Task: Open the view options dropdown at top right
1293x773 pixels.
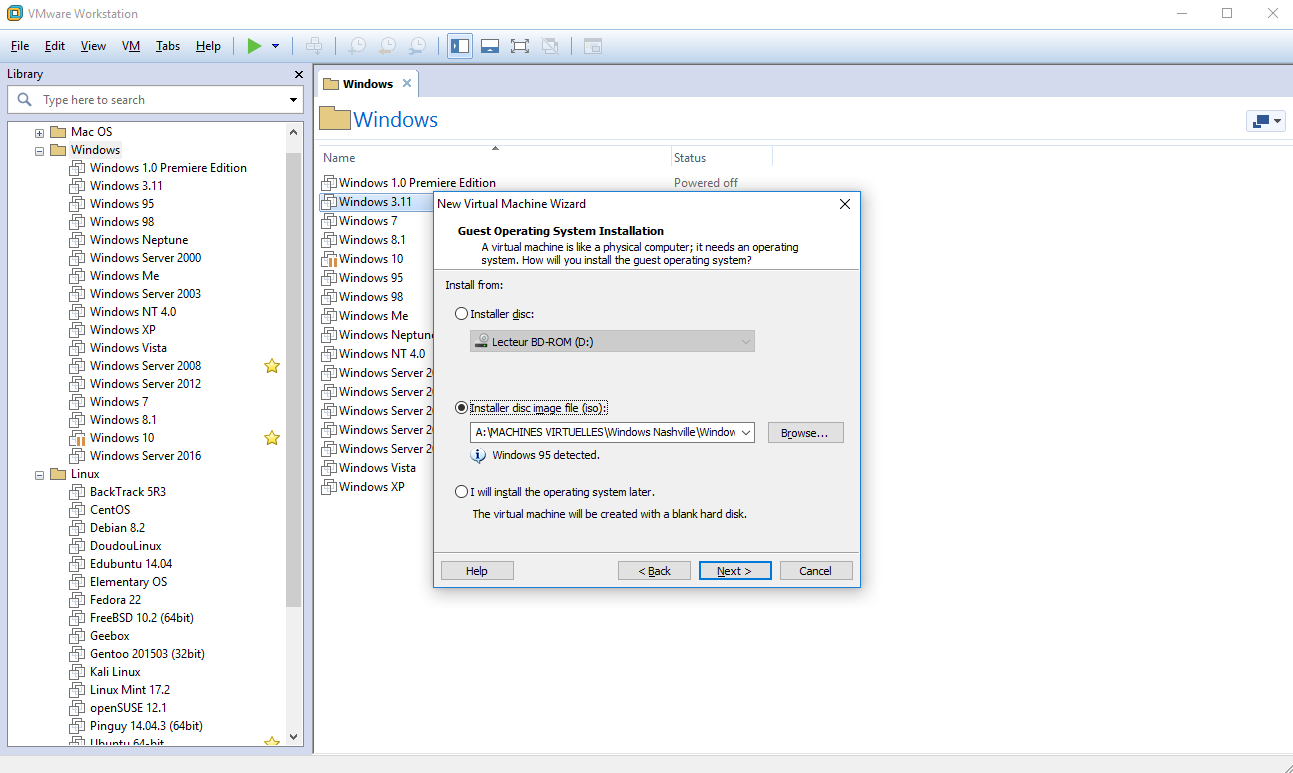Action: tap(1265, 121)
